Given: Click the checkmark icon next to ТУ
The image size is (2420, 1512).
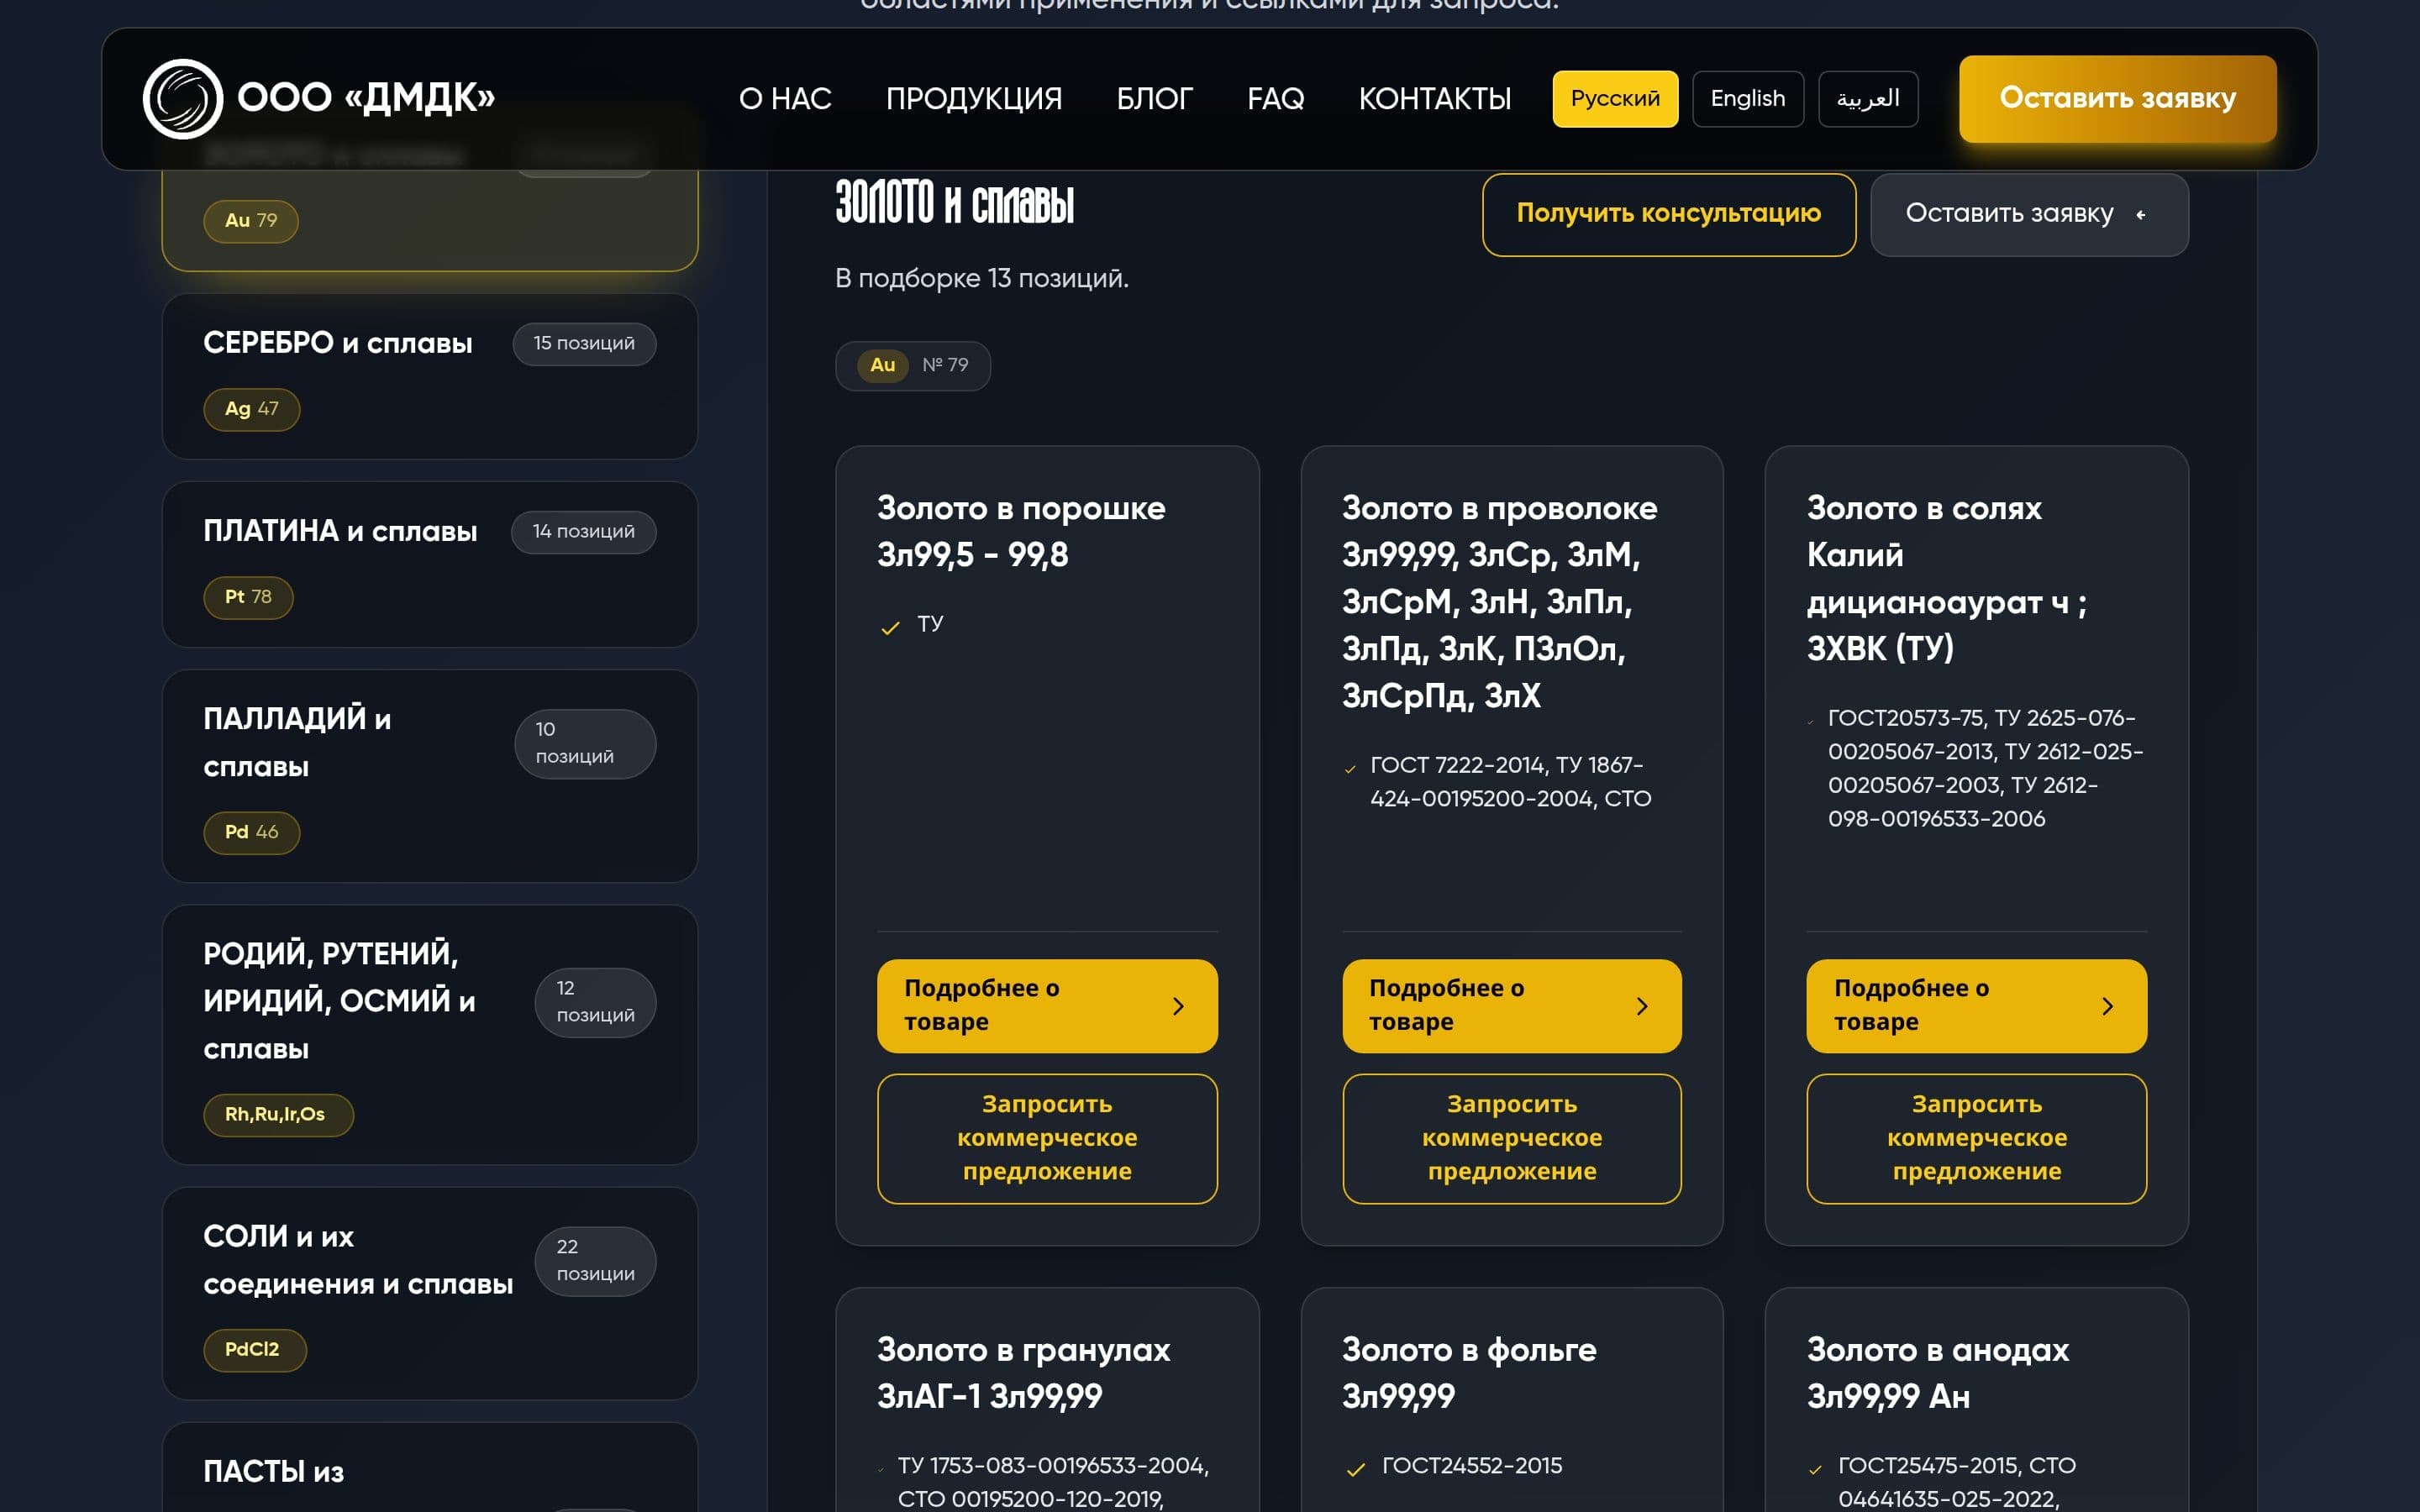Looking at the screenshot, I should point(889,628).
